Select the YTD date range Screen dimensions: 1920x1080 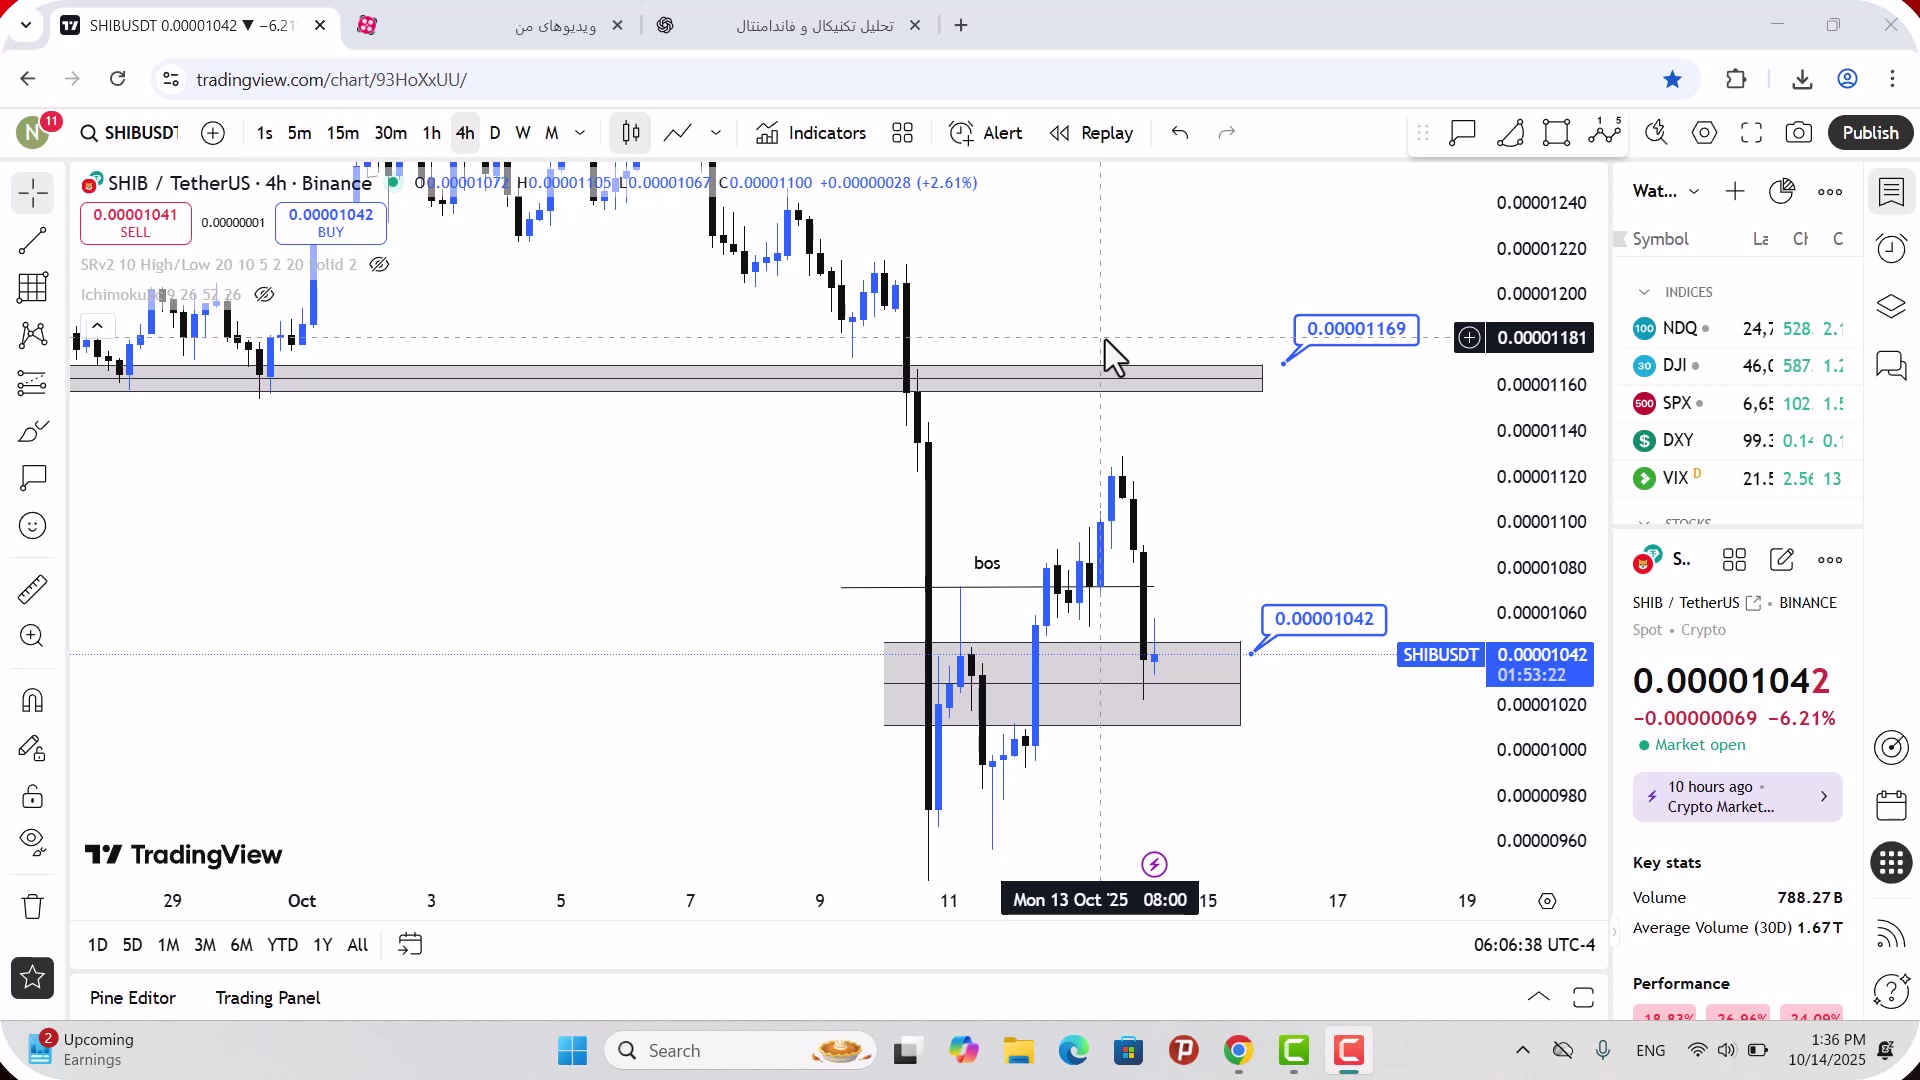[282, 945]
